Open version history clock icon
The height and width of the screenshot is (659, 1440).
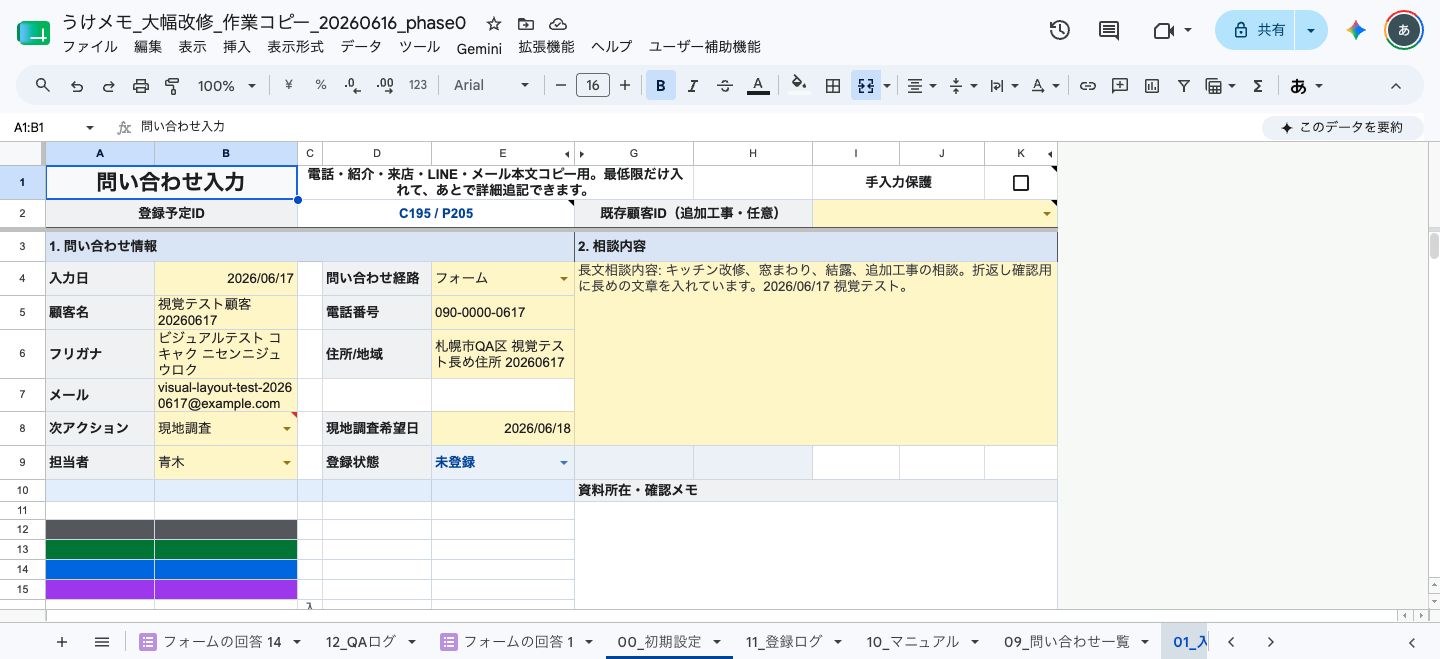click(x=1060, y=30)
